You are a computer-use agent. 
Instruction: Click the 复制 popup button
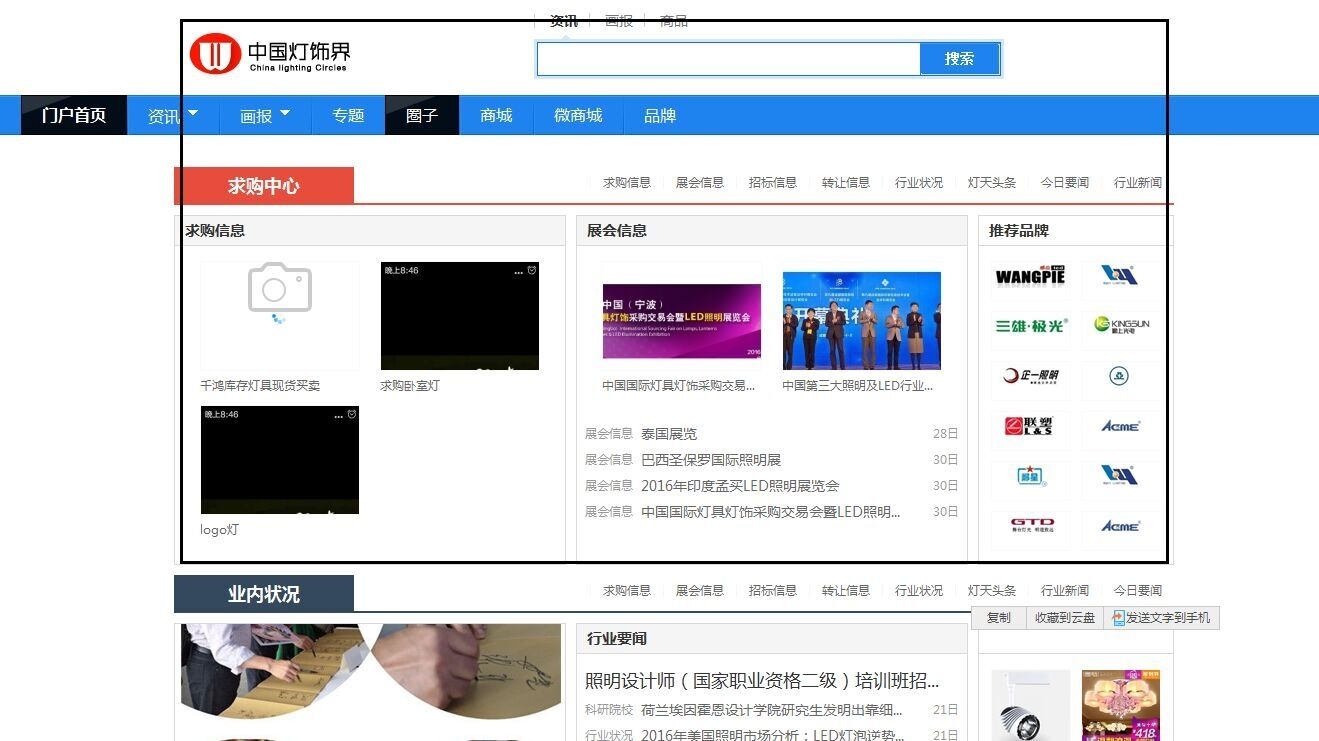click(999, 618)
